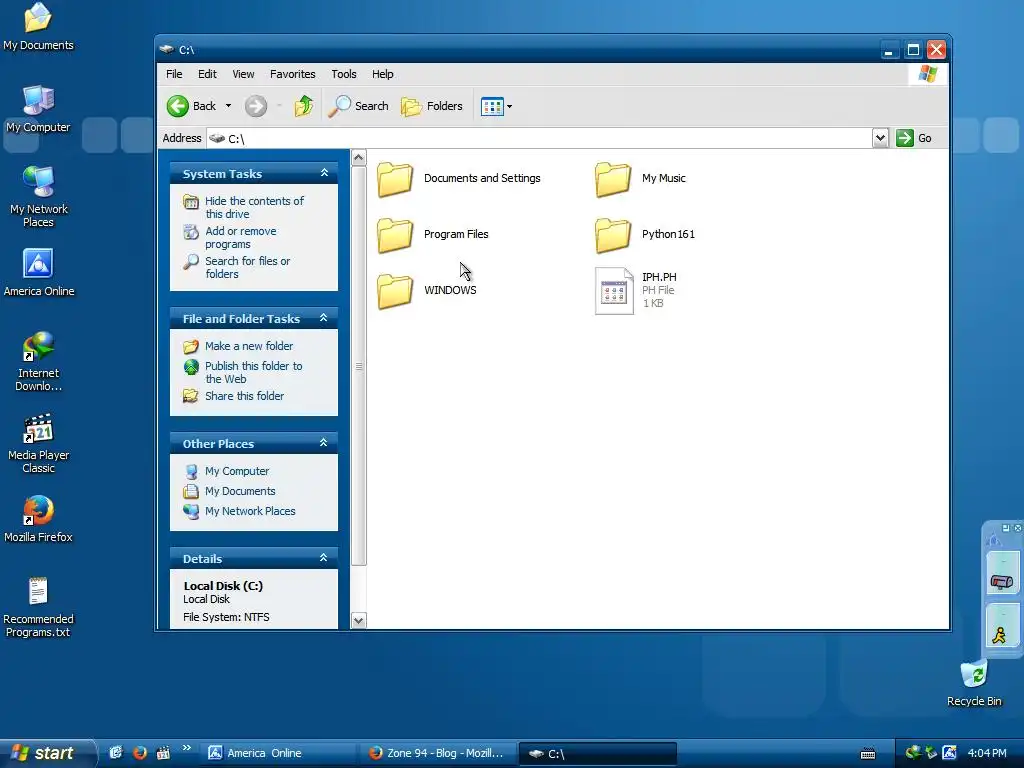Select the Program Files folder
Screen dimensions: 1024x768
click(433, 234)
